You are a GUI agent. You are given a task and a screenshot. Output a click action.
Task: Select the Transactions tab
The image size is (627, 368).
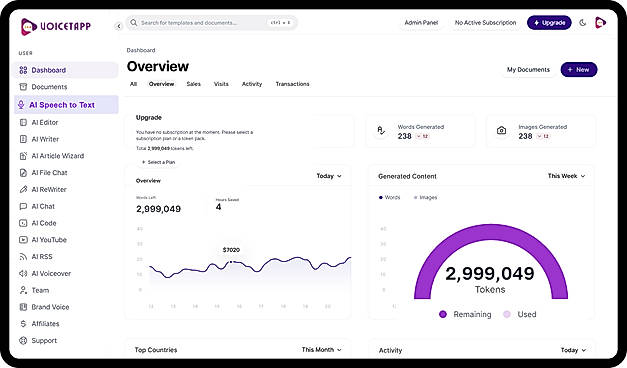pos(292,84)
